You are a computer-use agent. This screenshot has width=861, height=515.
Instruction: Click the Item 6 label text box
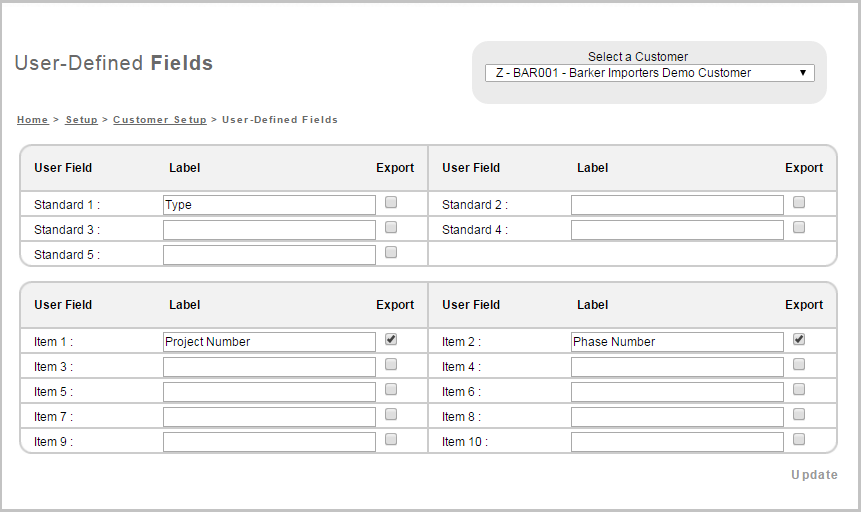click(677, 392)
